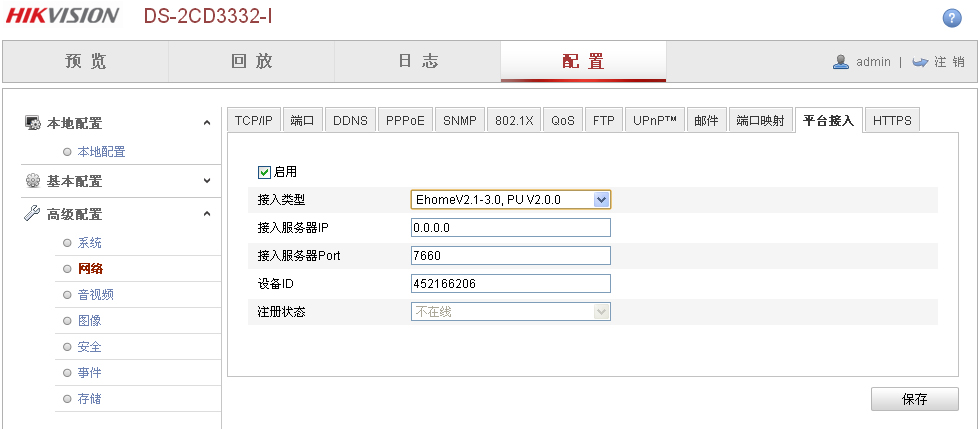Open the 802.1X tab

(x=515, y=120)
